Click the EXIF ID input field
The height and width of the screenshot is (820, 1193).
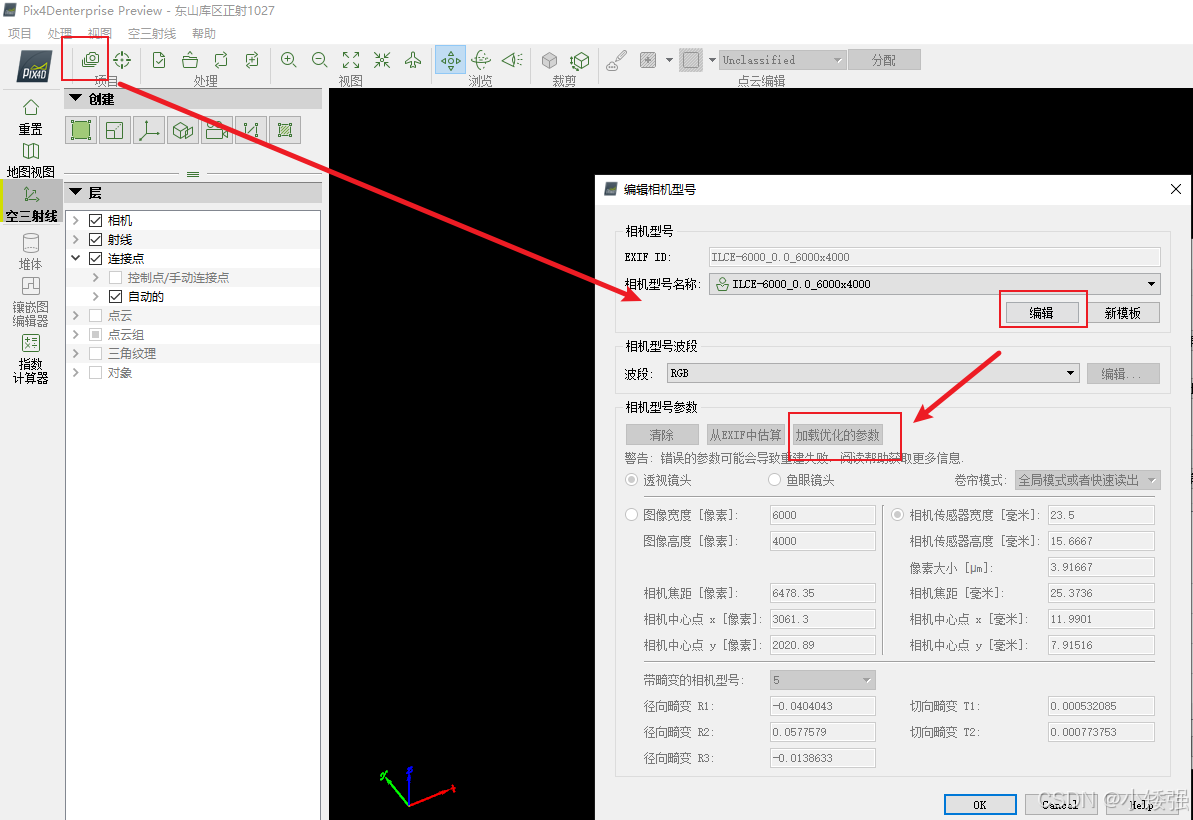(x=934, y=257)
